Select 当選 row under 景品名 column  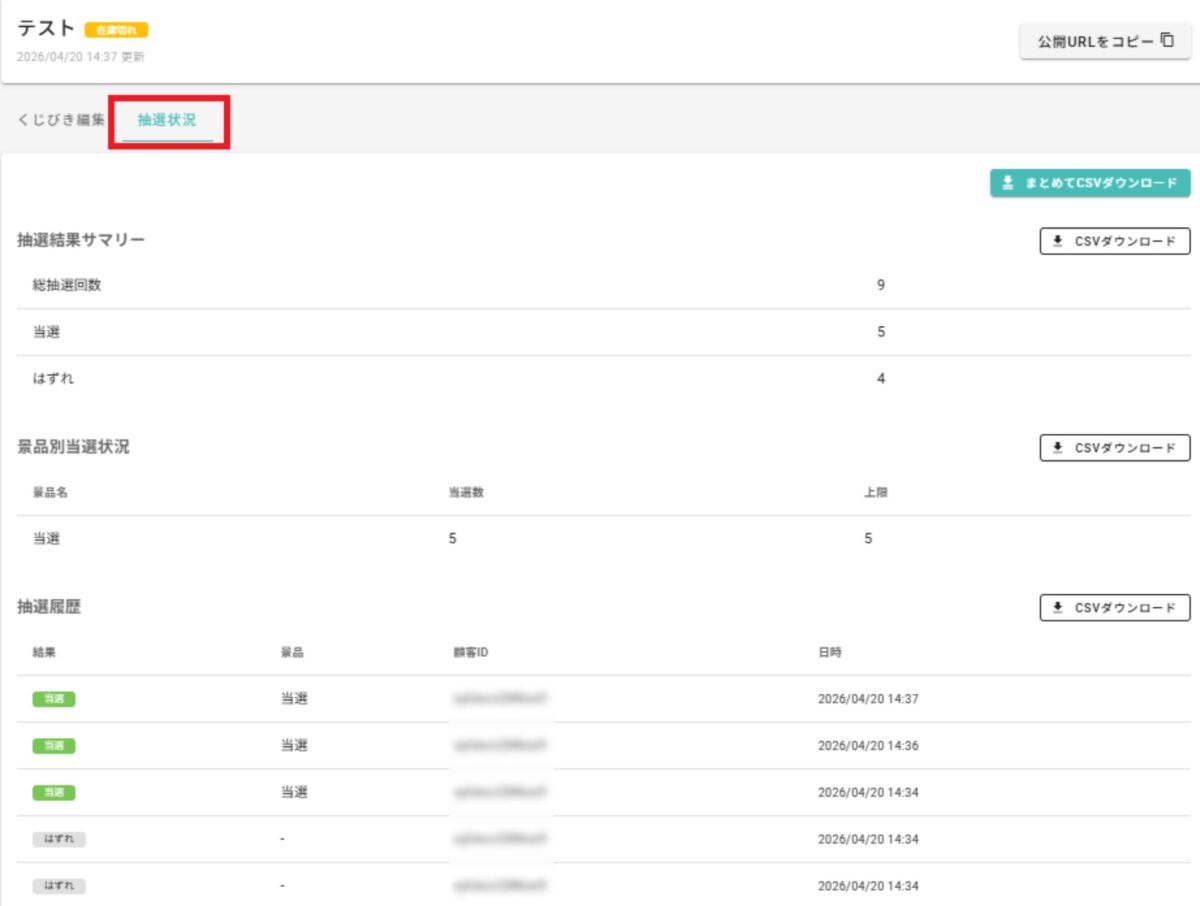pyautogui.click(x=47, y=539)
